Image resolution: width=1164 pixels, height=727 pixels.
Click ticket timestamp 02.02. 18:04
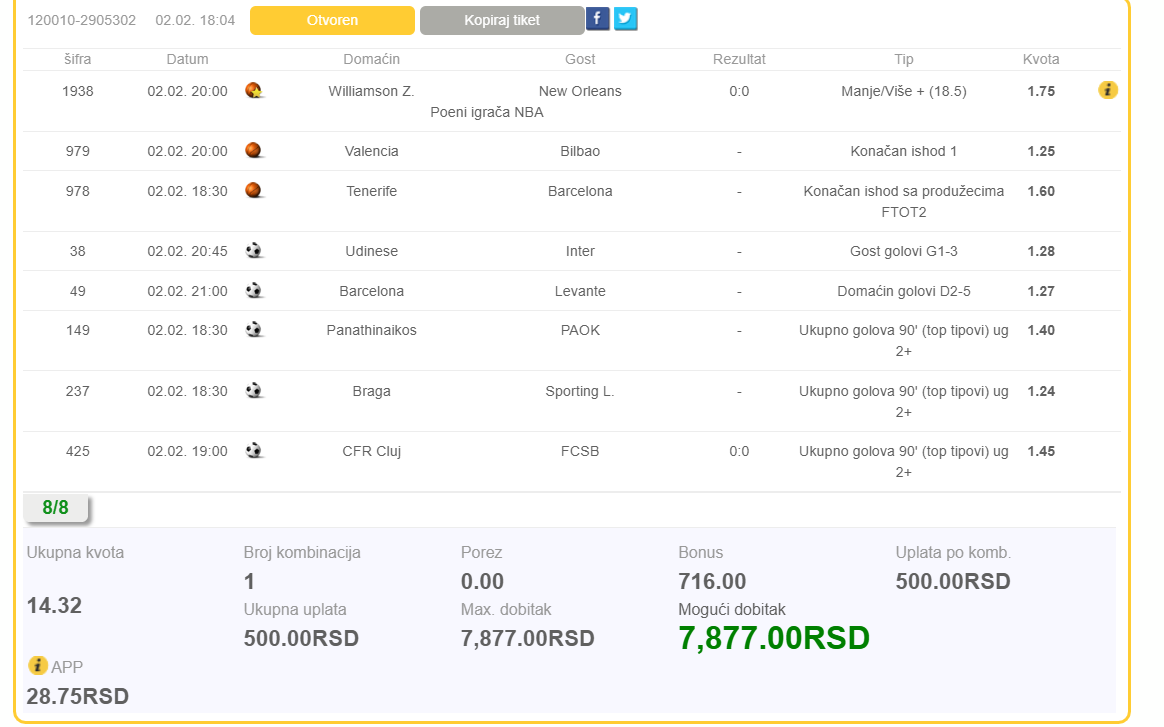195,20
